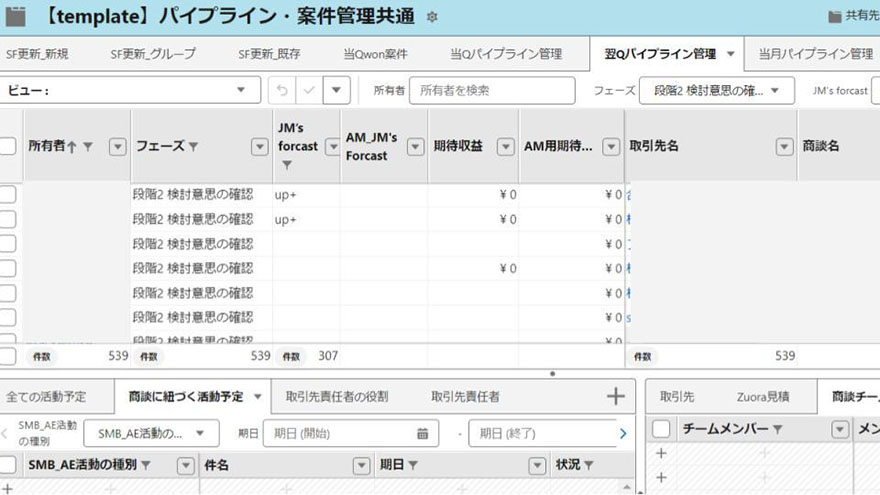Click the filter funnel on the 状況 column
The width and height of the screenshot is (880, 495).
coord(589,465)
